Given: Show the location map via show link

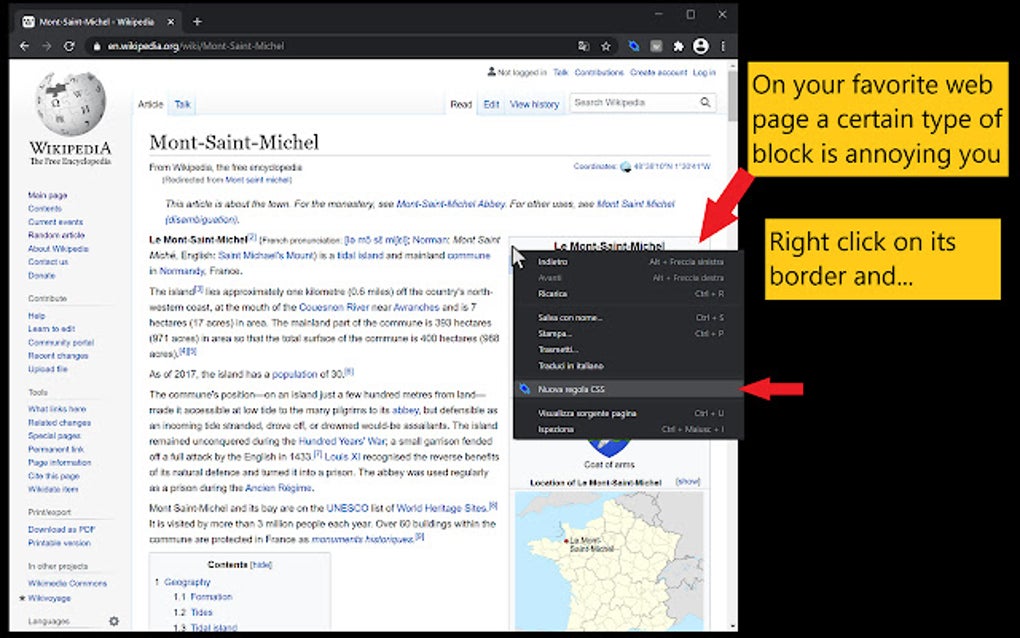Looking at the screenshot, I should click(688, 482).
